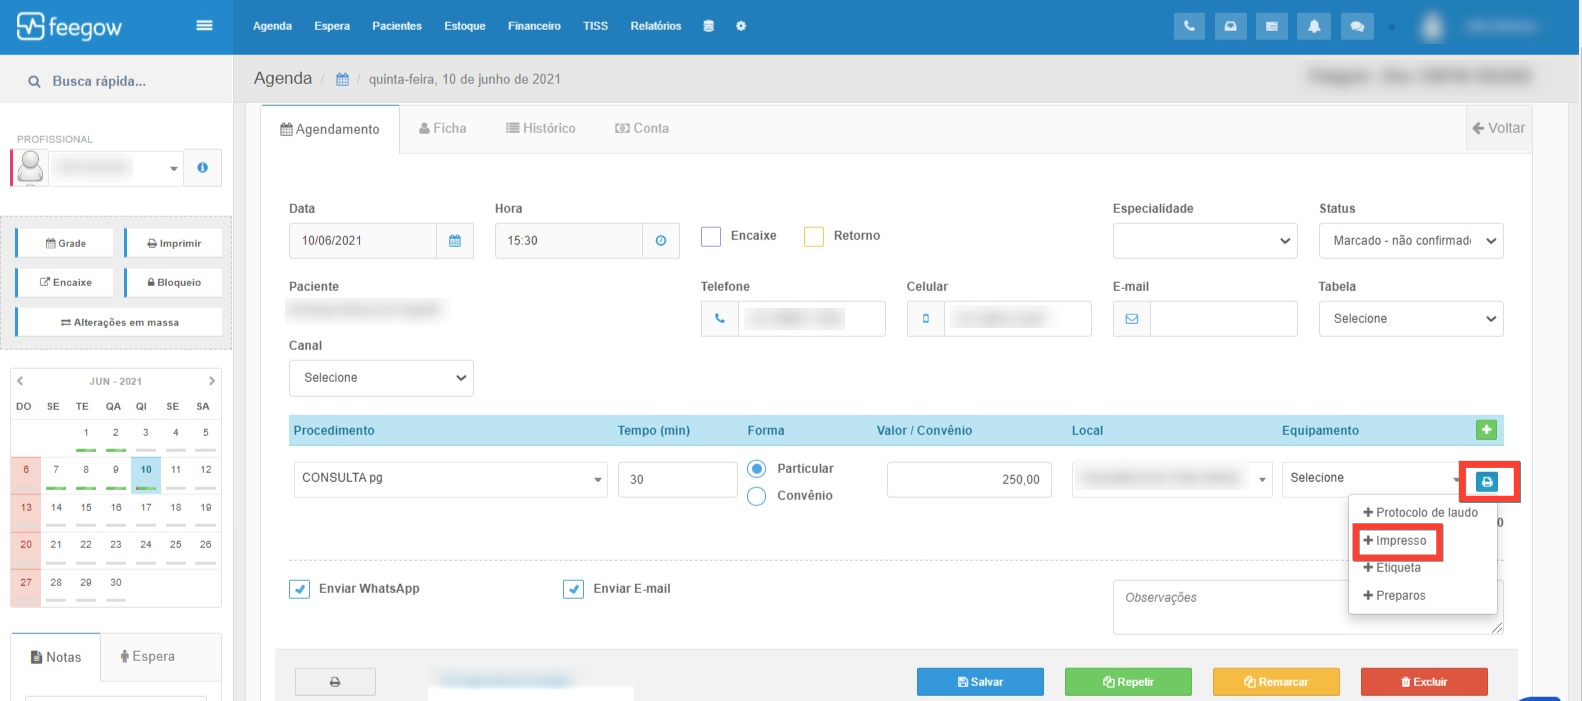This screenshot has height=701, width=1582.
Task: Toggle the Retorno checkbox
Action: click(x=814, y=236)
